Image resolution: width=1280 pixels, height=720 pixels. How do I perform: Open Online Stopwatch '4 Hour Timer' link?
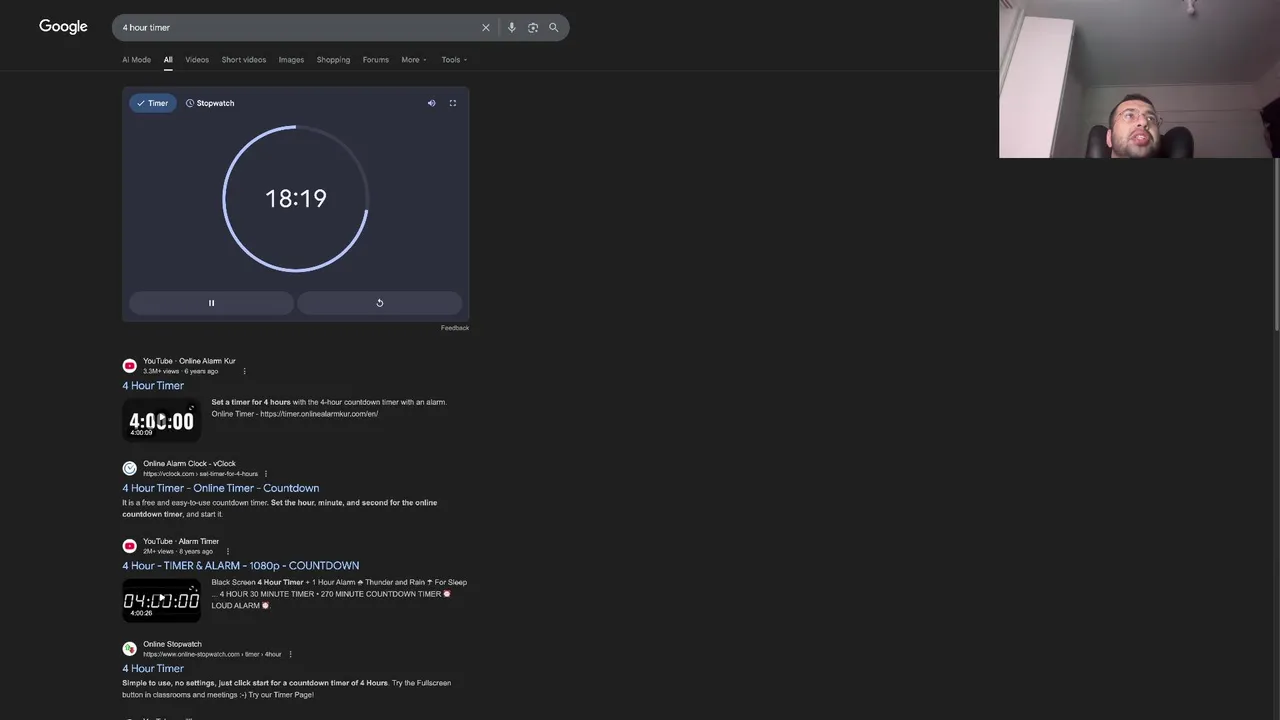153,669
